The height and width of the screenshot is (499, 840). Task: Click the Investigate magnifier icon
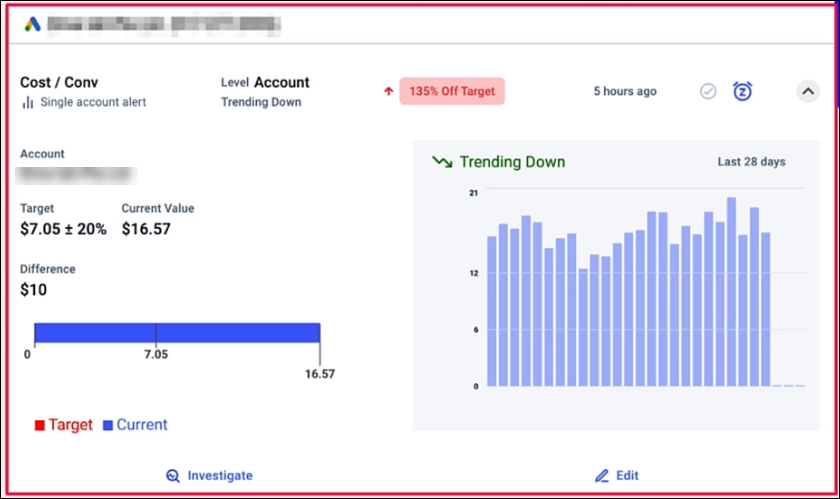tap(172, 476)
